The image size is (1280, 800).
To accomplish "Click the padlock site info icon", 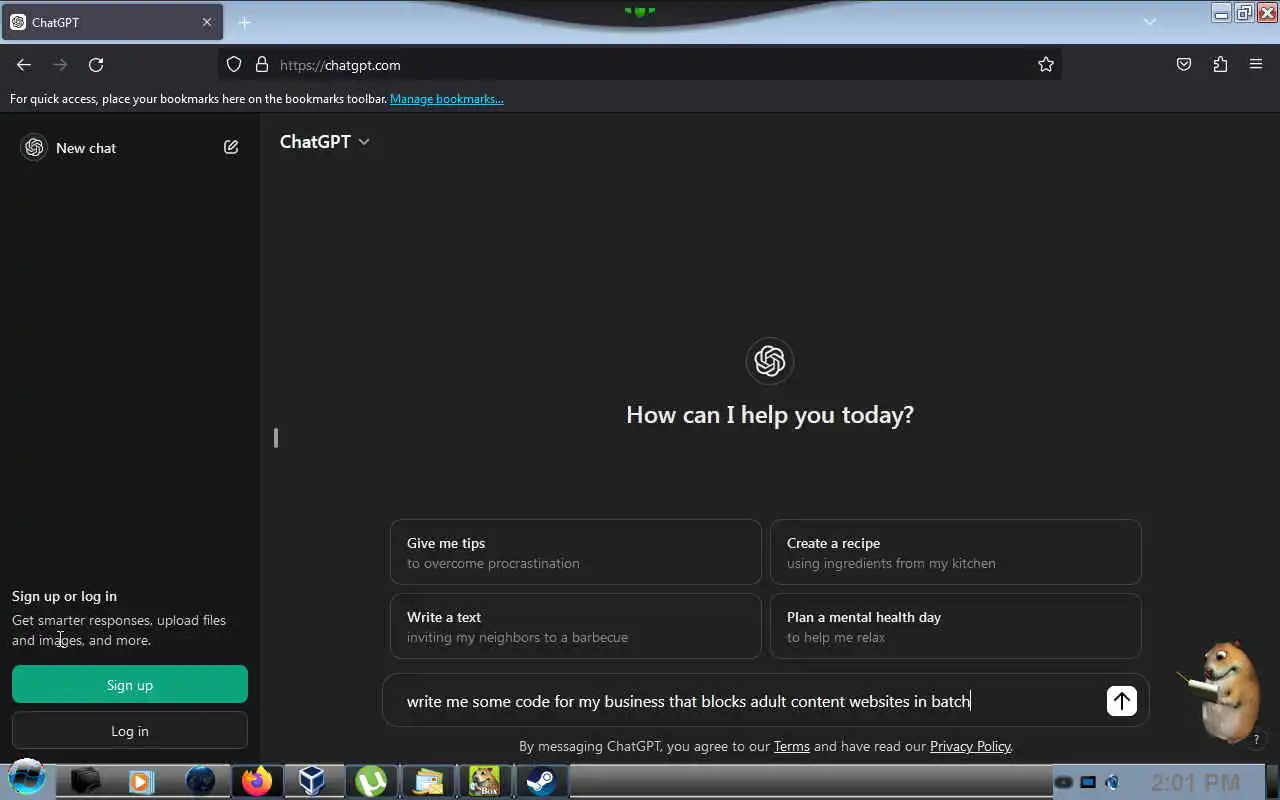I will pyautogui.click(x=262, y=64).
